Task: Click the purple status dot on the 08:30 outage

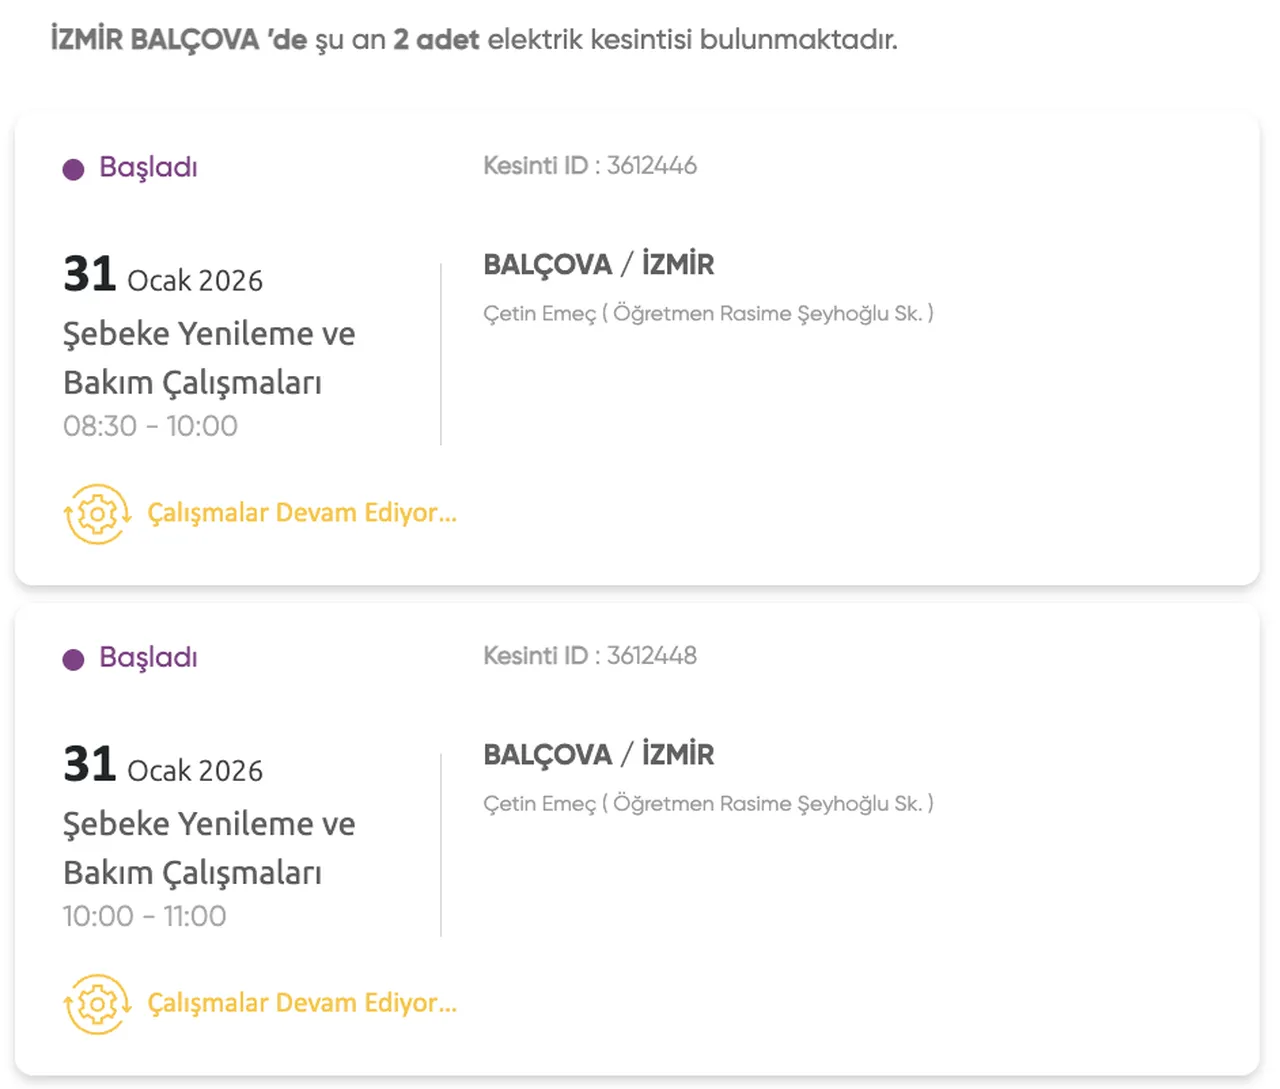Action: coord(73,169)
